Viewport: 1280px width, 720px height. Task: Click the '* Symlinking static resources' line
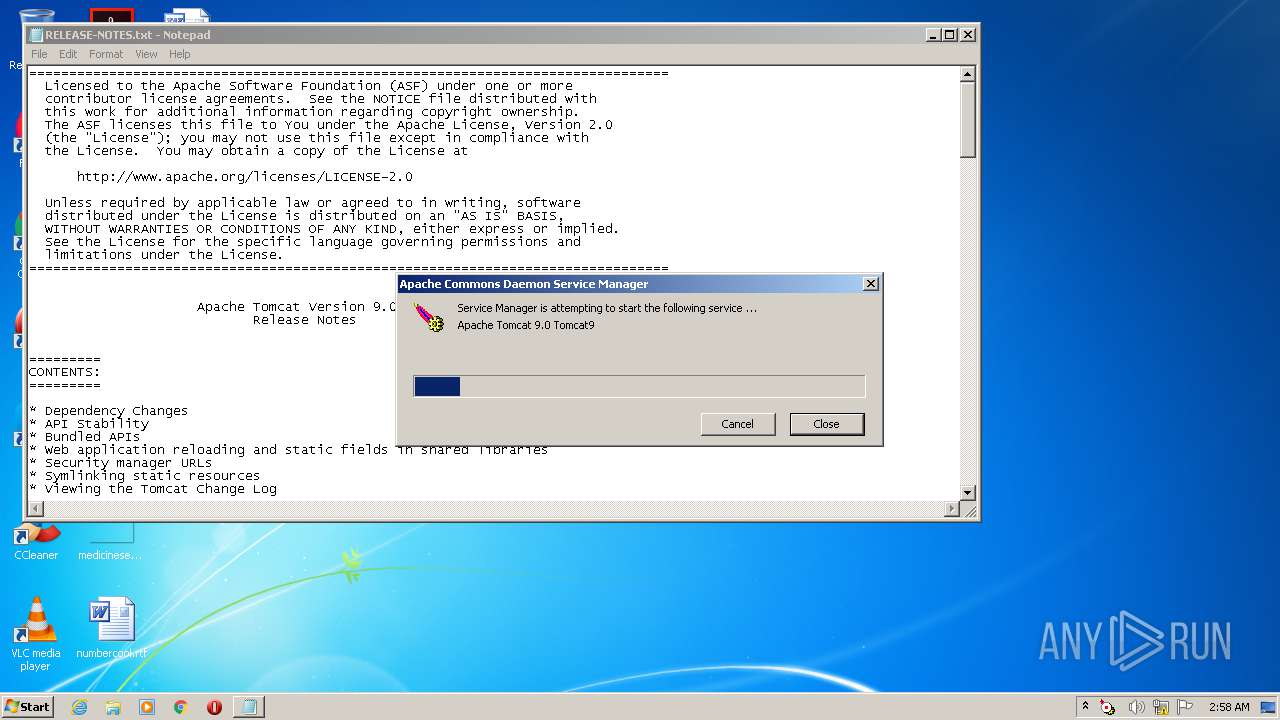(144, 476)
